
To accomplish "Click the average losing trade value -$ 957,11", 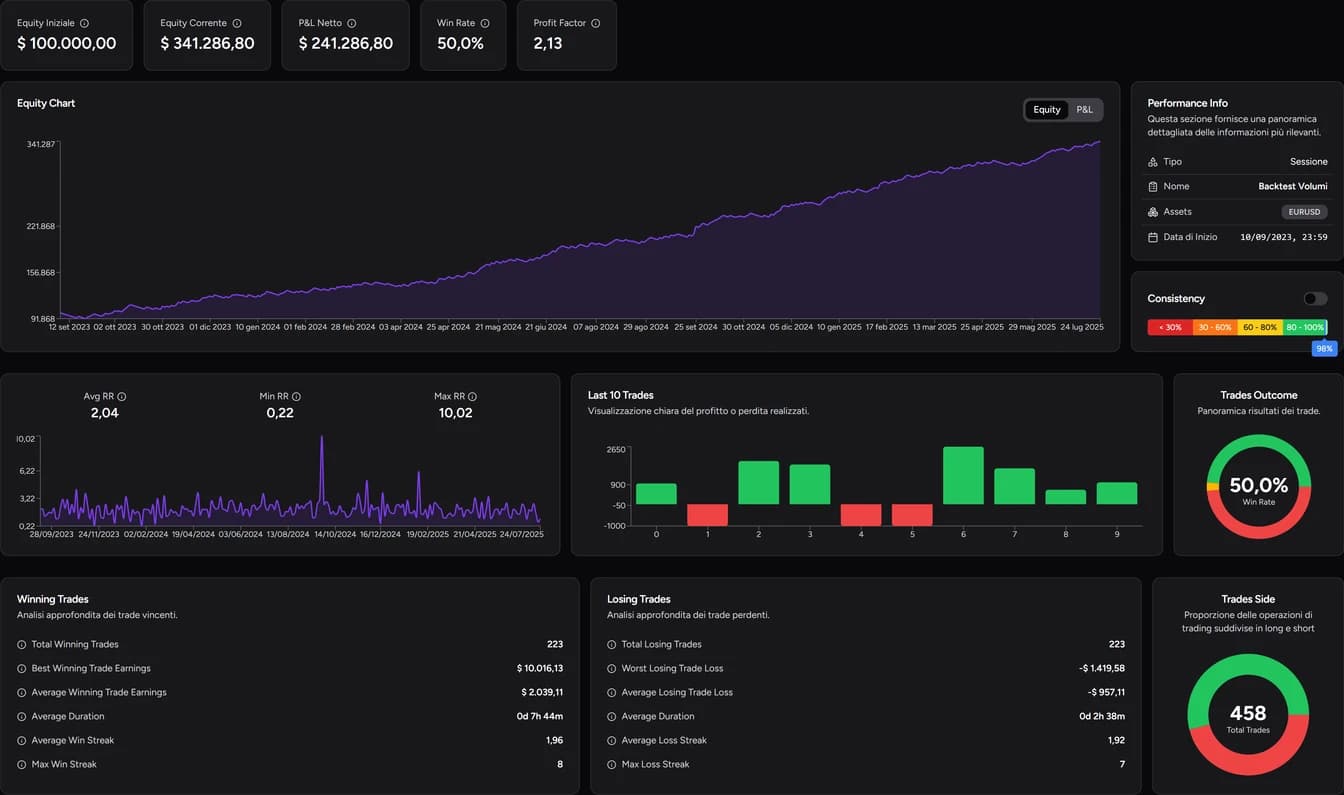I will [1106, 692].
